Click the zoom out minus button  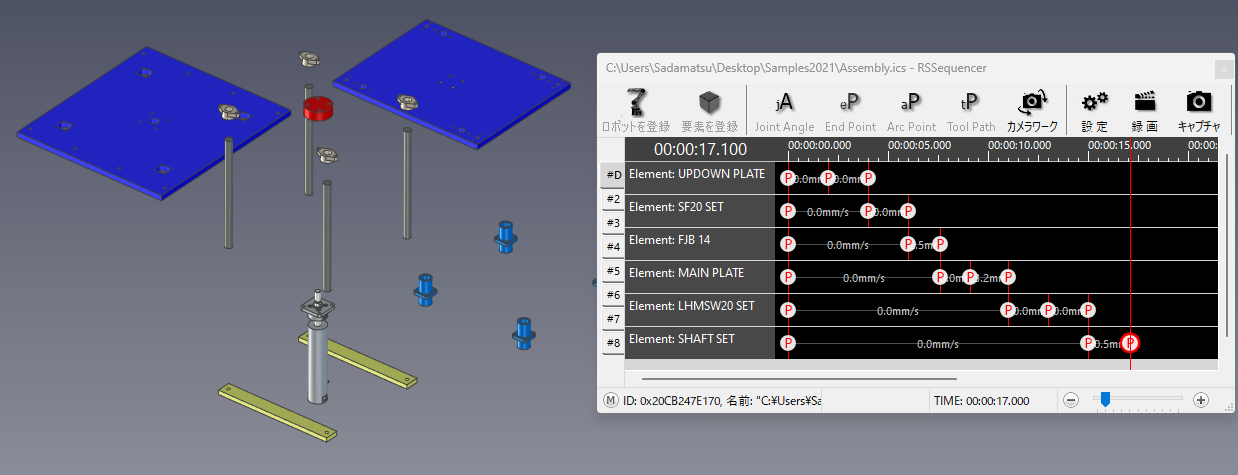point(1071,400)
